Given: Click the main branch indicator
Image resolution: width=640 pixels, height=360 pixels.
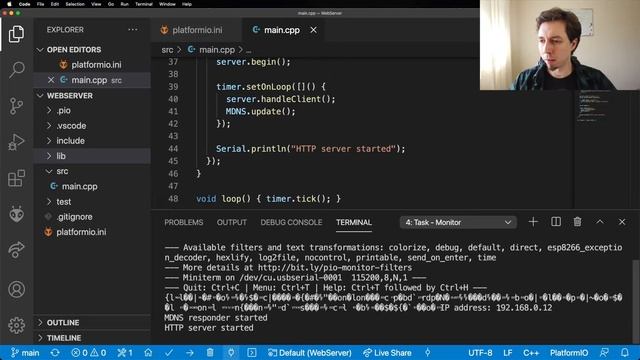Looking at the screenshot, I should (x=25, y=353).
